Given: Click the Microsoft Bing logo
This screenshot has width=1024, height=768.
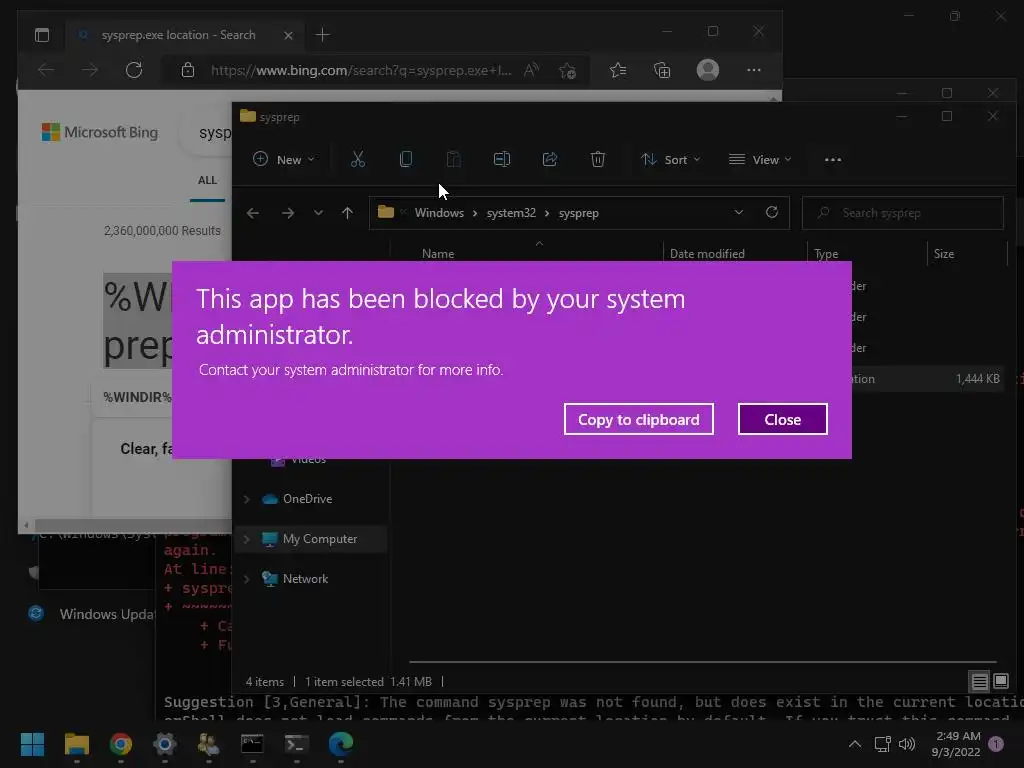Looking at the screenshot, I should tap(100, 133).
